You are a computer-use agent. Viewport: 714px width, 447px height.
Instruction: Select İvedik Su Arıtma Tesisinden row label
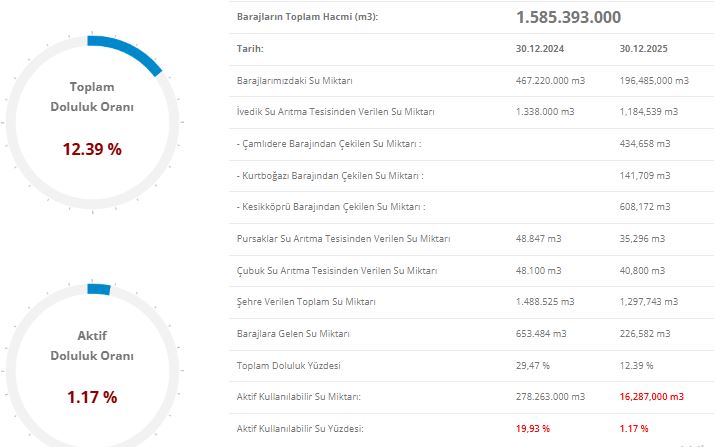coord(335,111)
